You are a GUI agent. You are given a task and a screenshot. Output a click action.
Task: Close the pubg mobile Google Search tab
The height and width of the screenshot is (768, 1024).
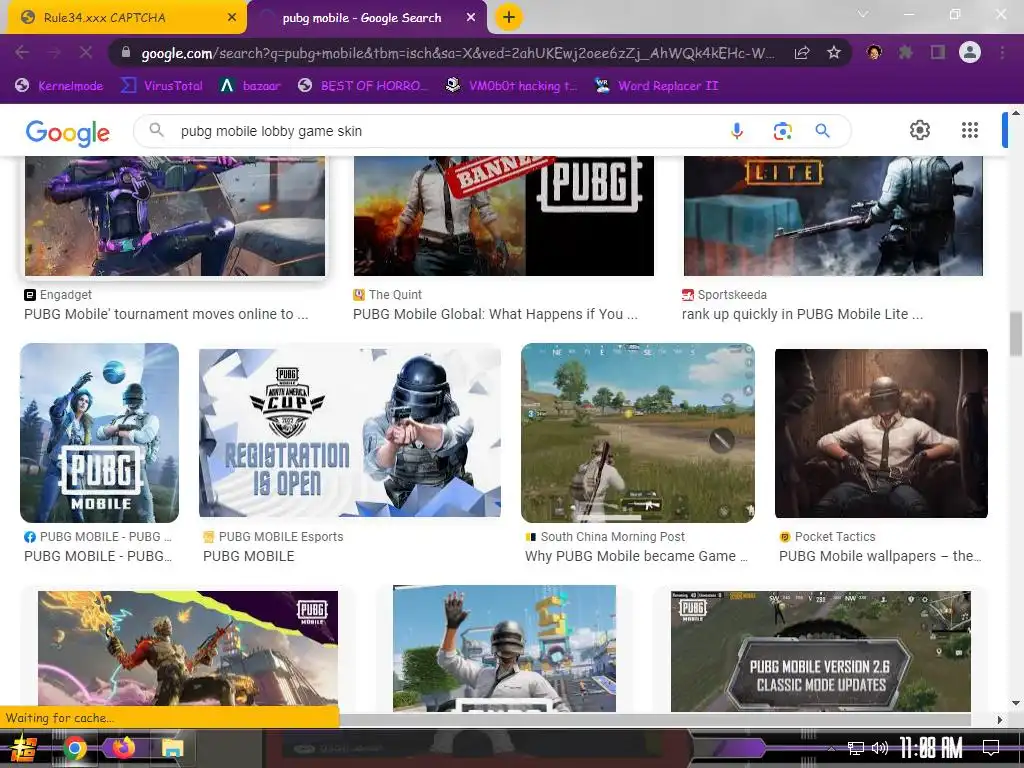pyautogui.click(x=471, y=18)
